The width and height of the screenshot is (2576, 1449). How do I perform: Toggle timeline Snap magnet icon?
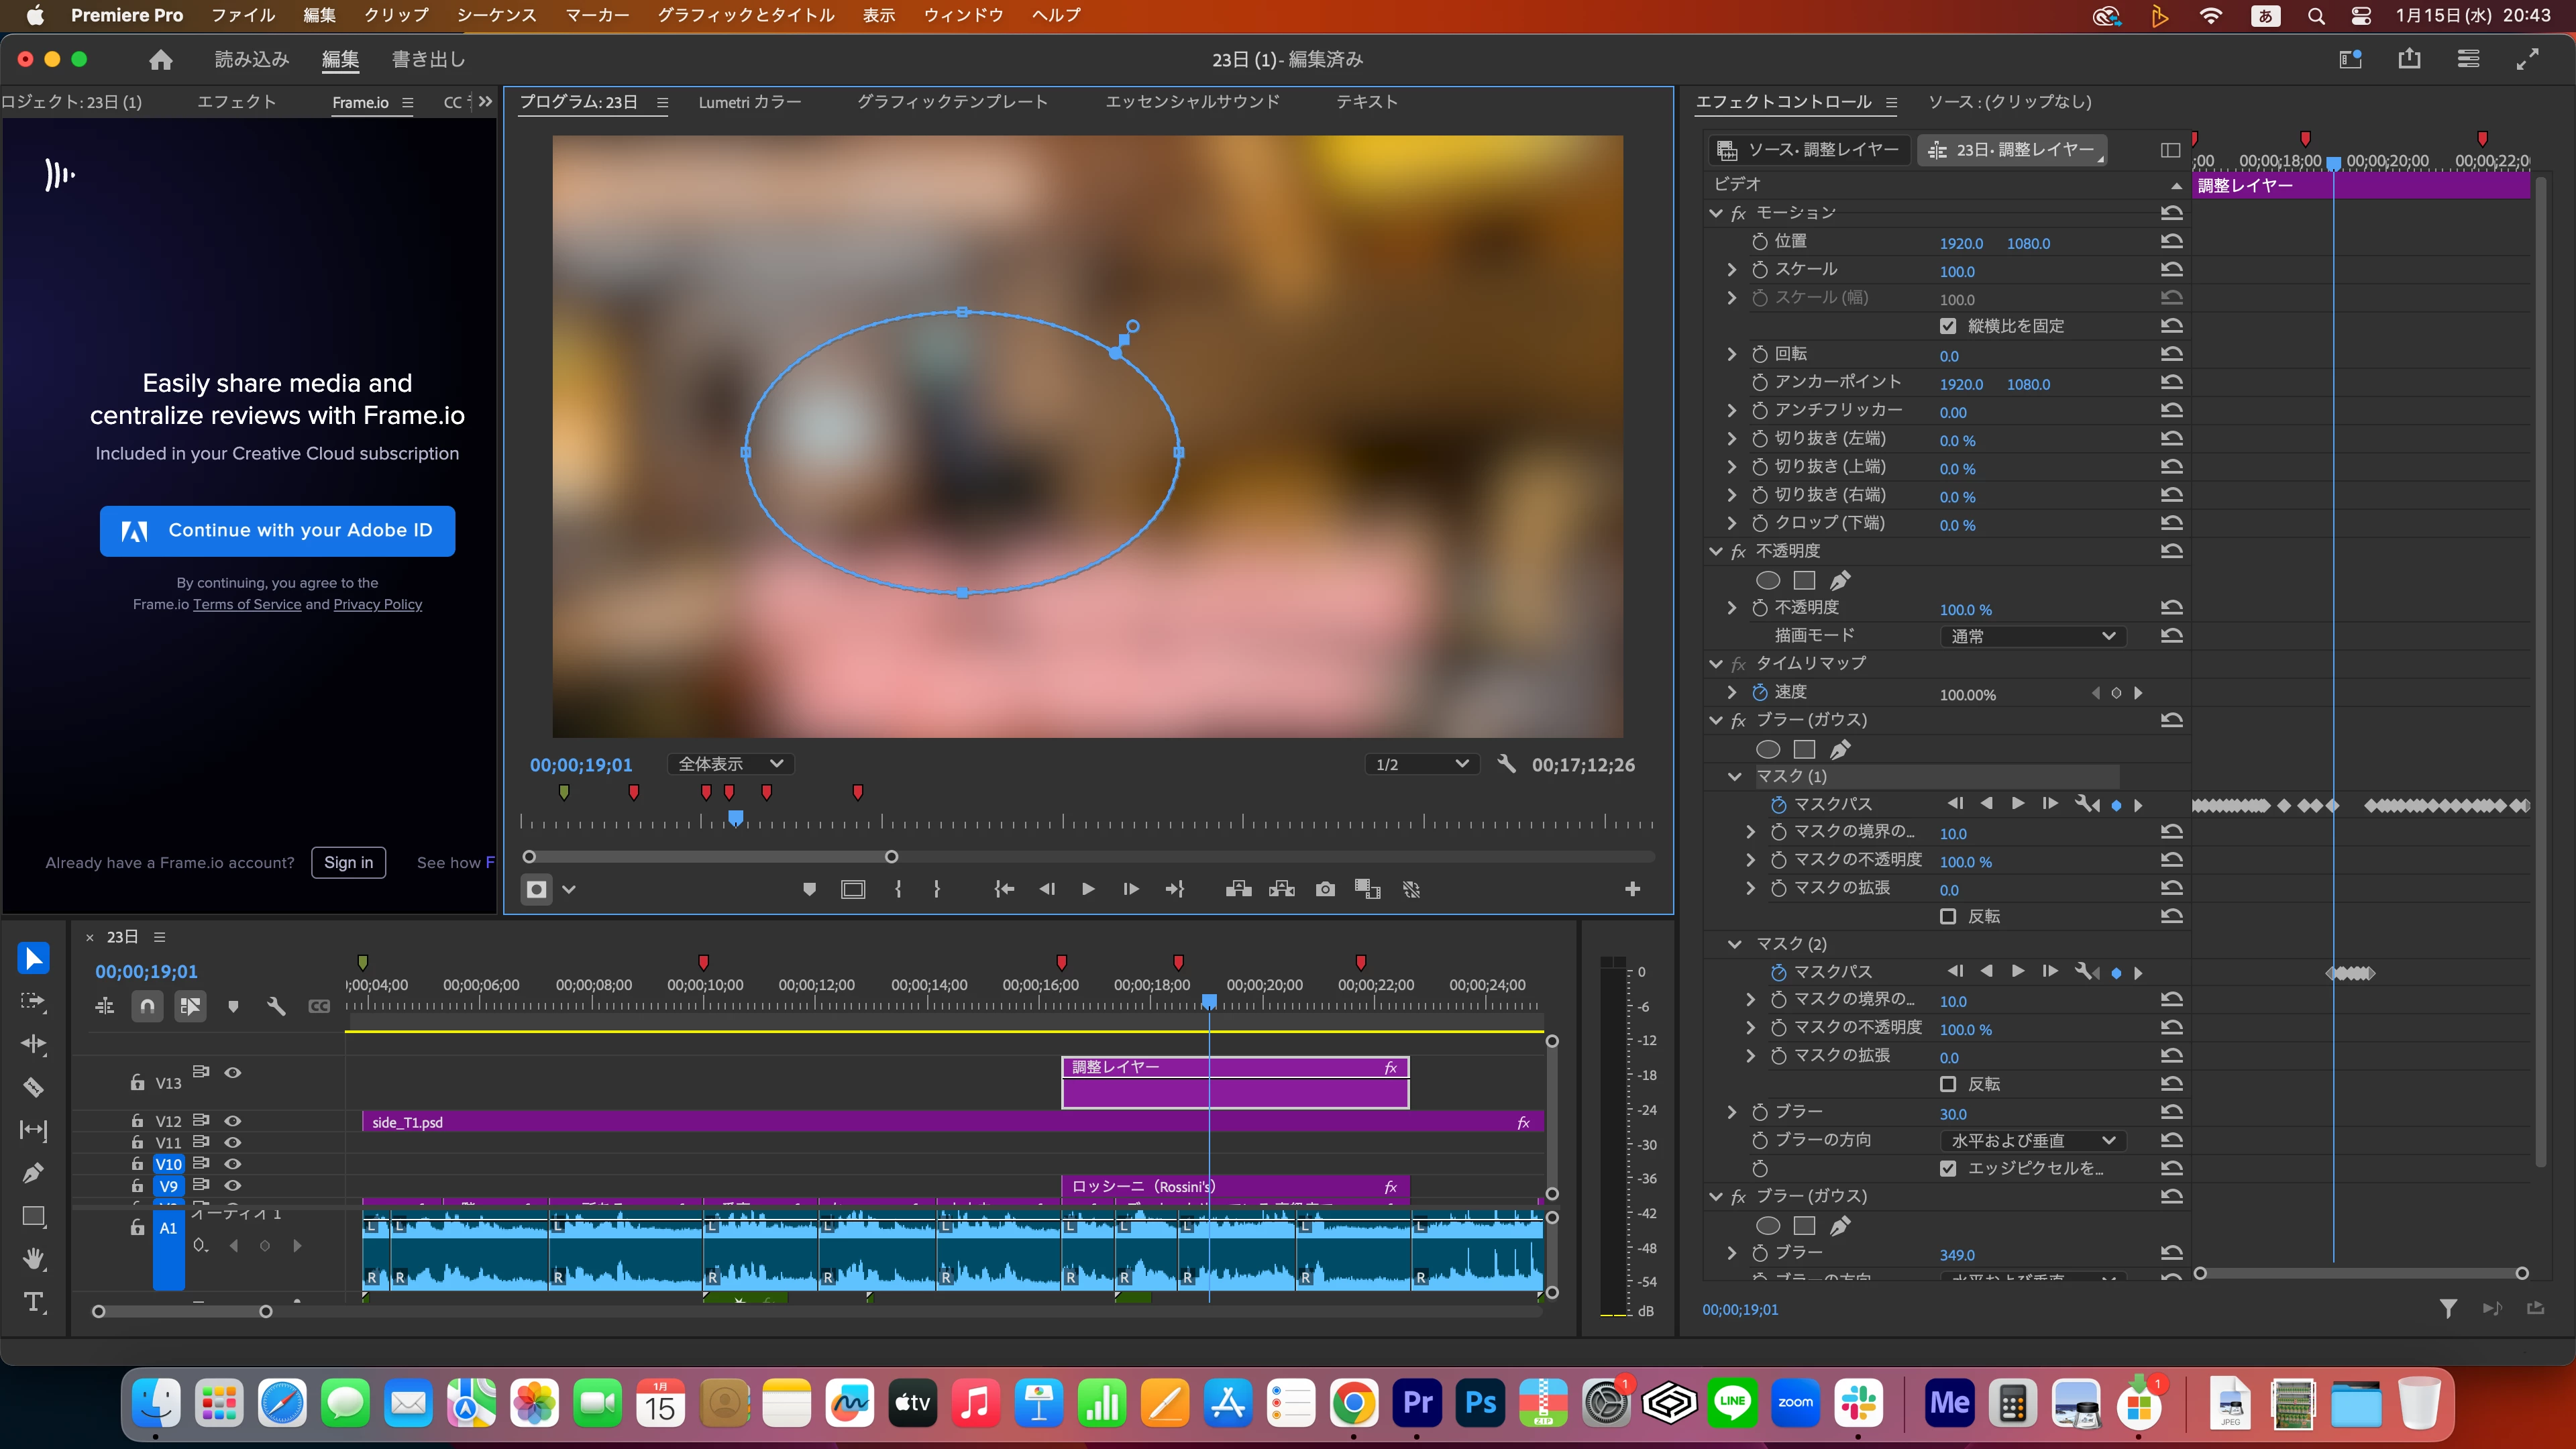[x=147, y=1006]
